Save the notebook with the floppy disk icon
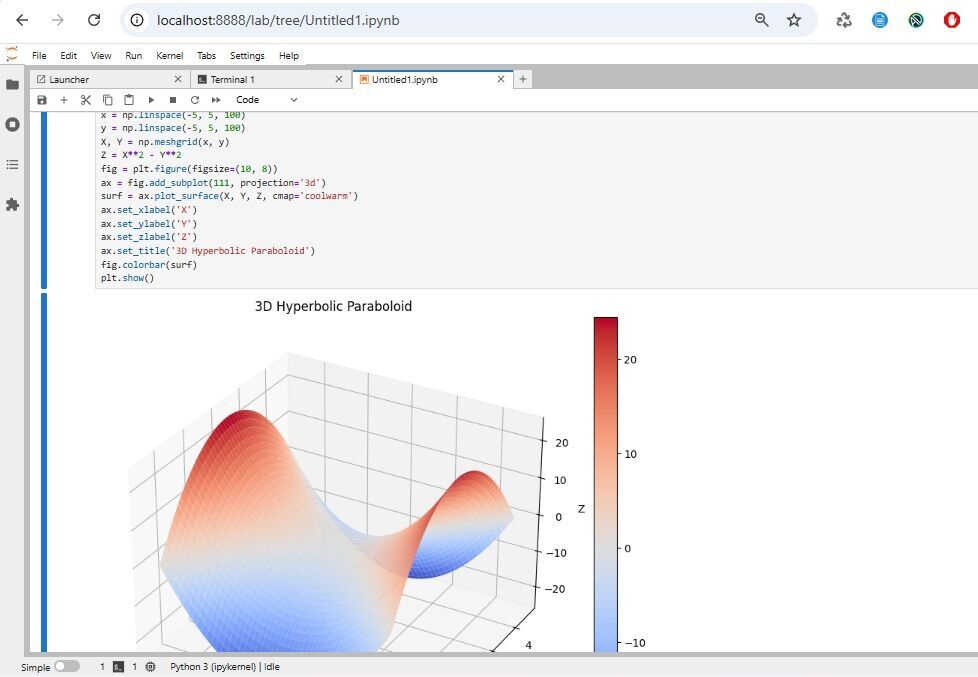 [x=41, y=100]
